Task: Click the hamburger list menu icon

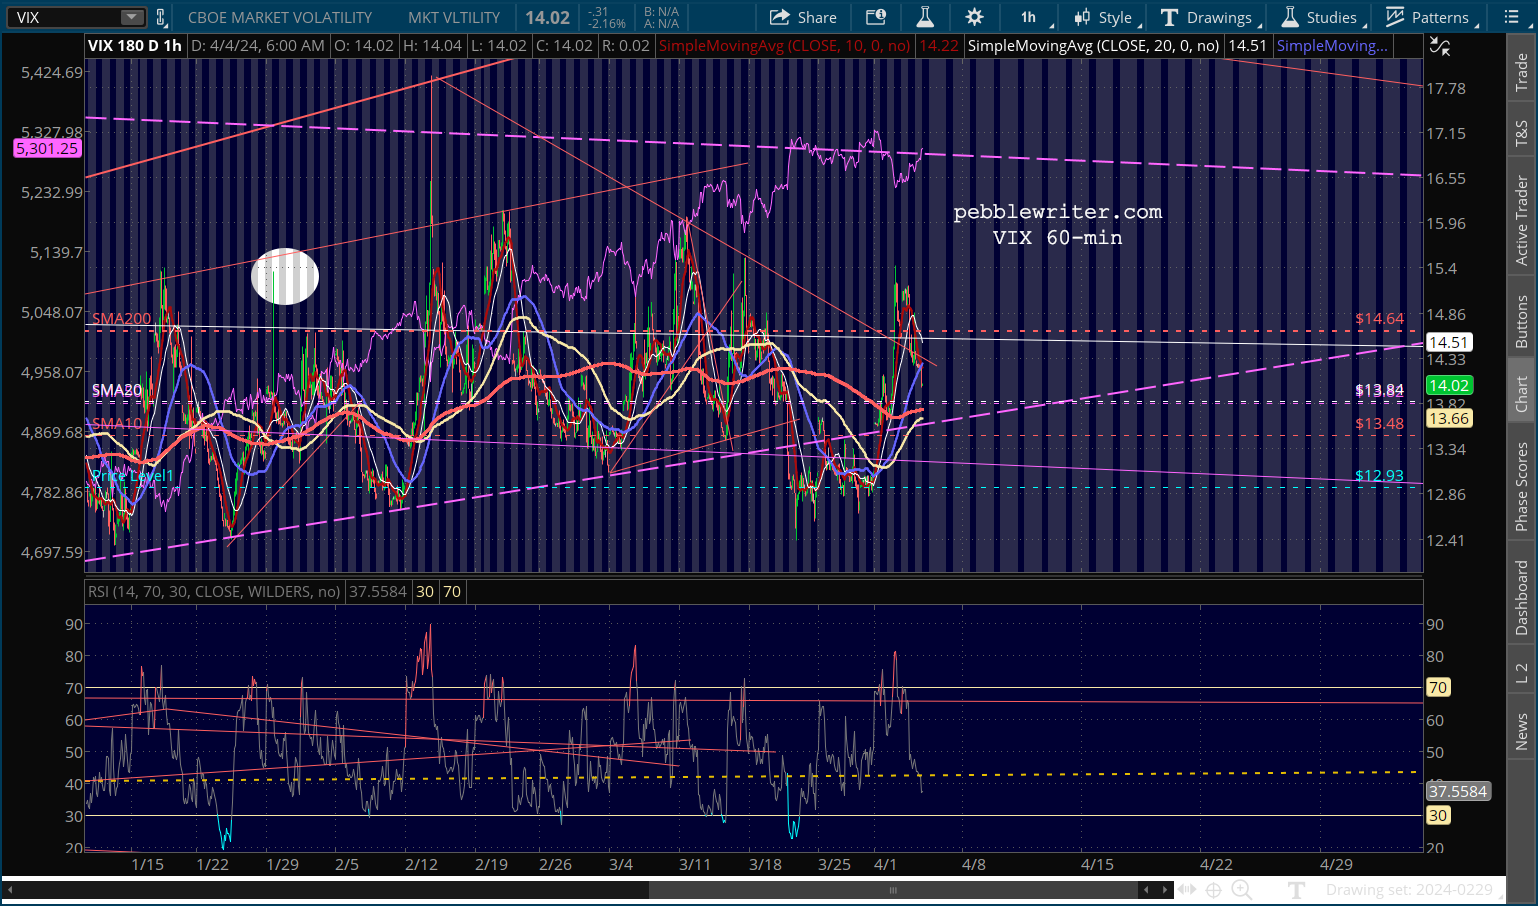Action: click(x=1511, y=17)
